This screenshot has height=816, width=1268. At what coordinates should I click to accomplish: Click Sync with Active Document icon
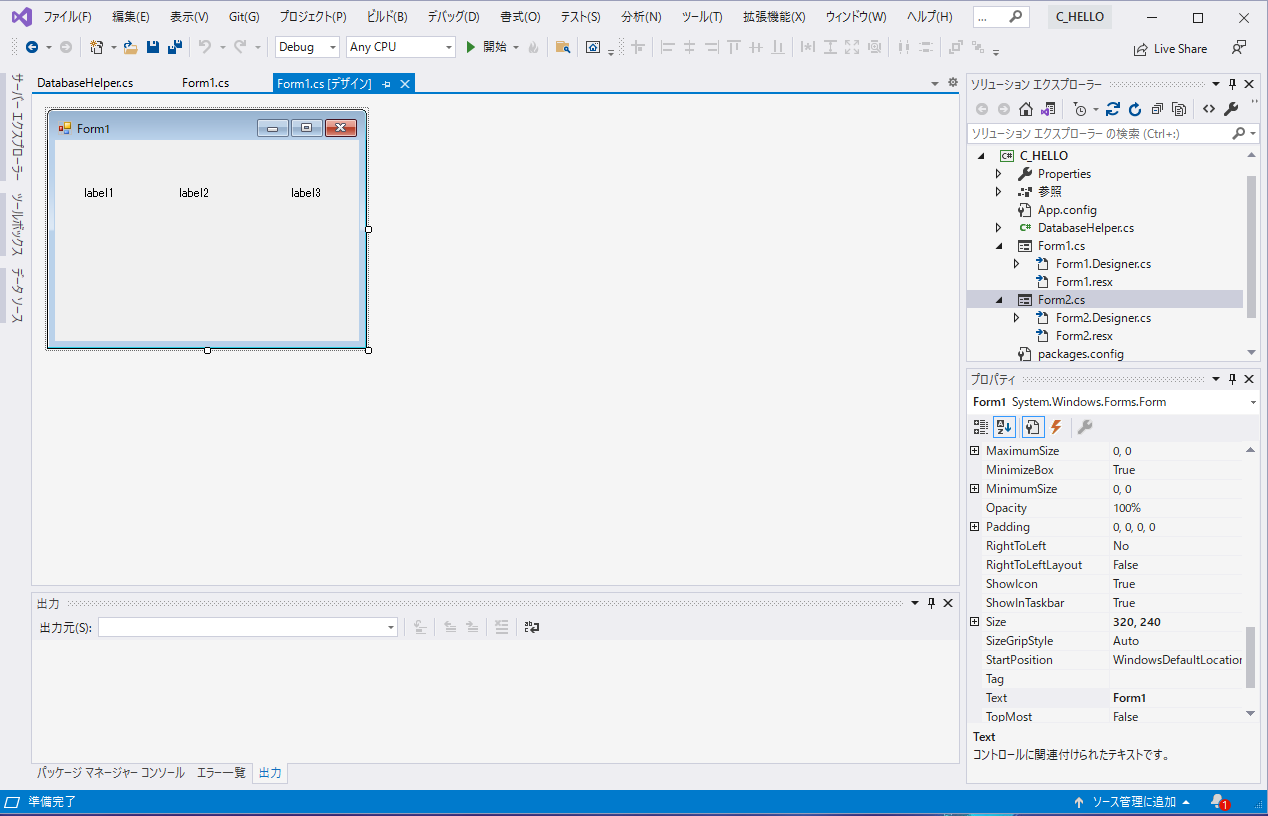1113,109
